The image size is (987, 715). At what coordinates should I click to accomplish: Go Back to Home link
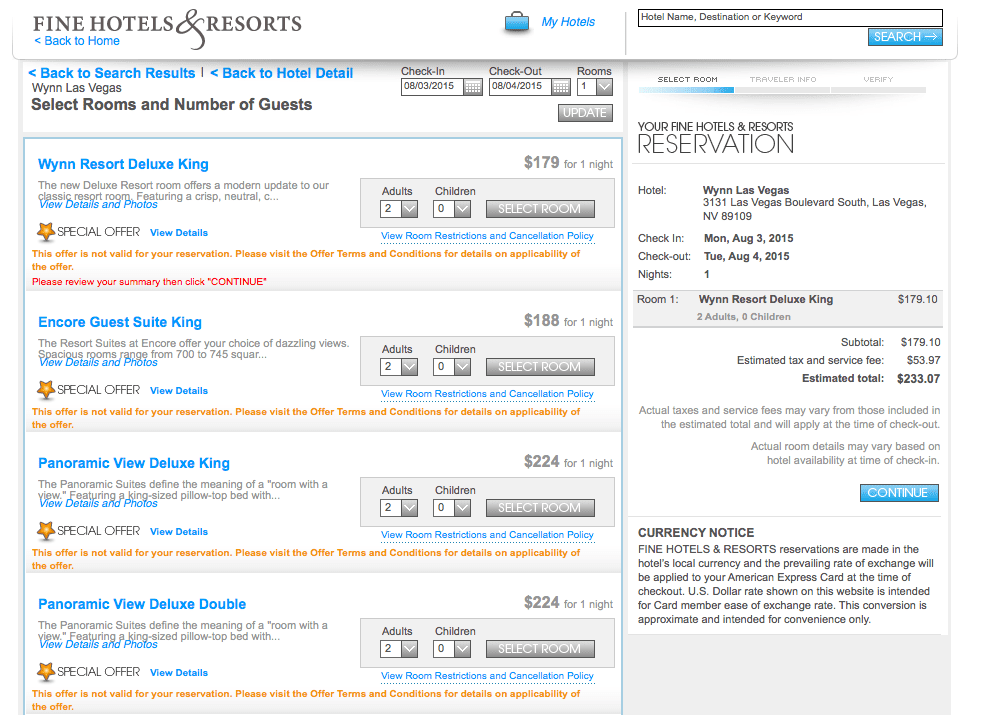pyautogui.click(x=77, y=41)
